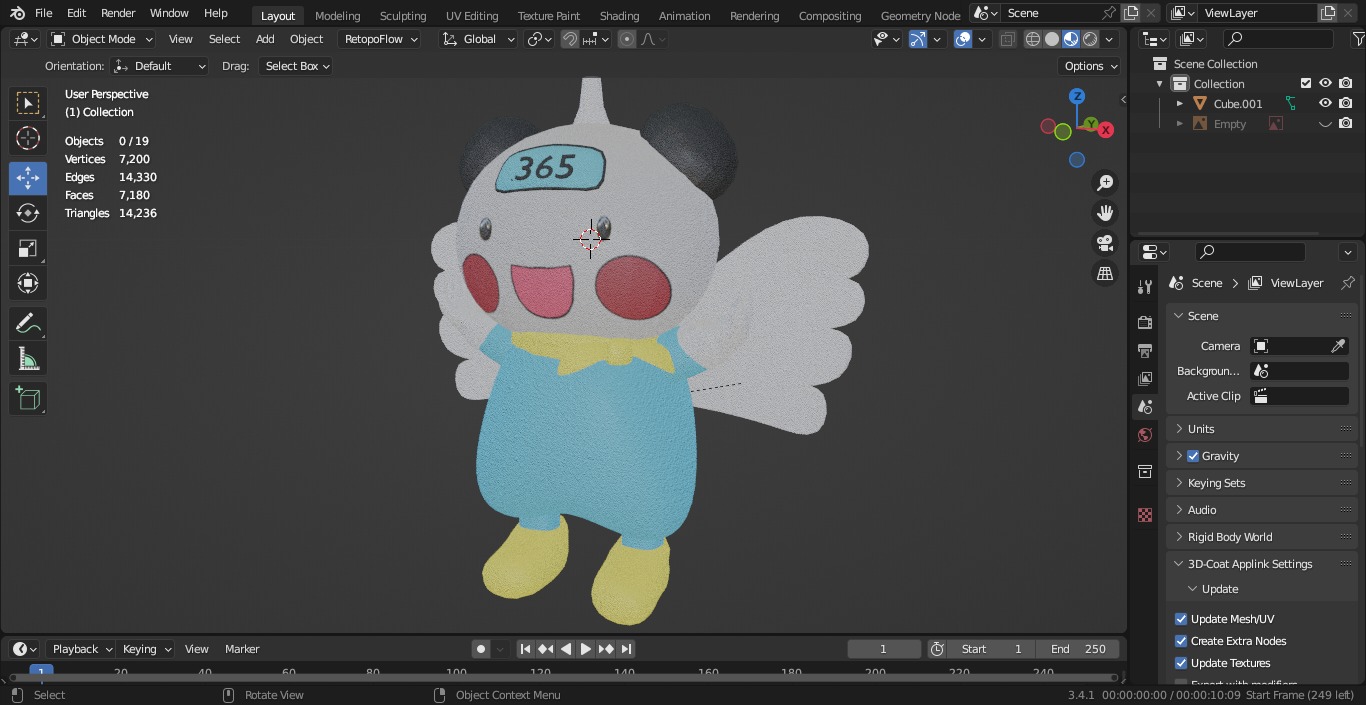Click the X axis on navigation gizmo
The width and height of the screenshot is (1366, 705).
coord(1106,130)
